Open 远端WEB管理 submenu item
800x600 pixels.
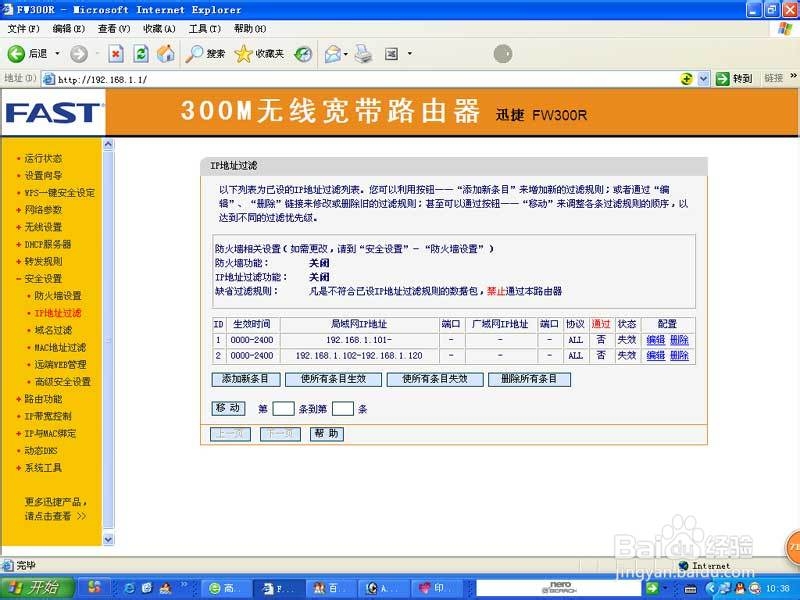pyautogui.click(x=60, y=365)
